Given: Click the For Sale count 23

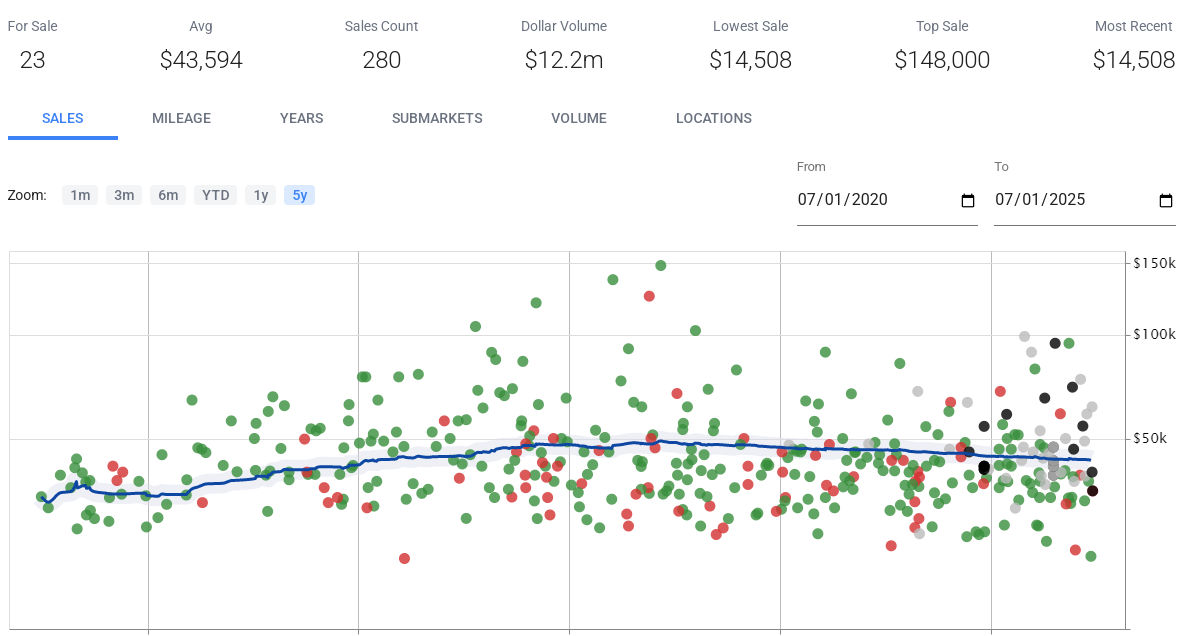Looking at the screenshot, I should click(x=32, y=60).
